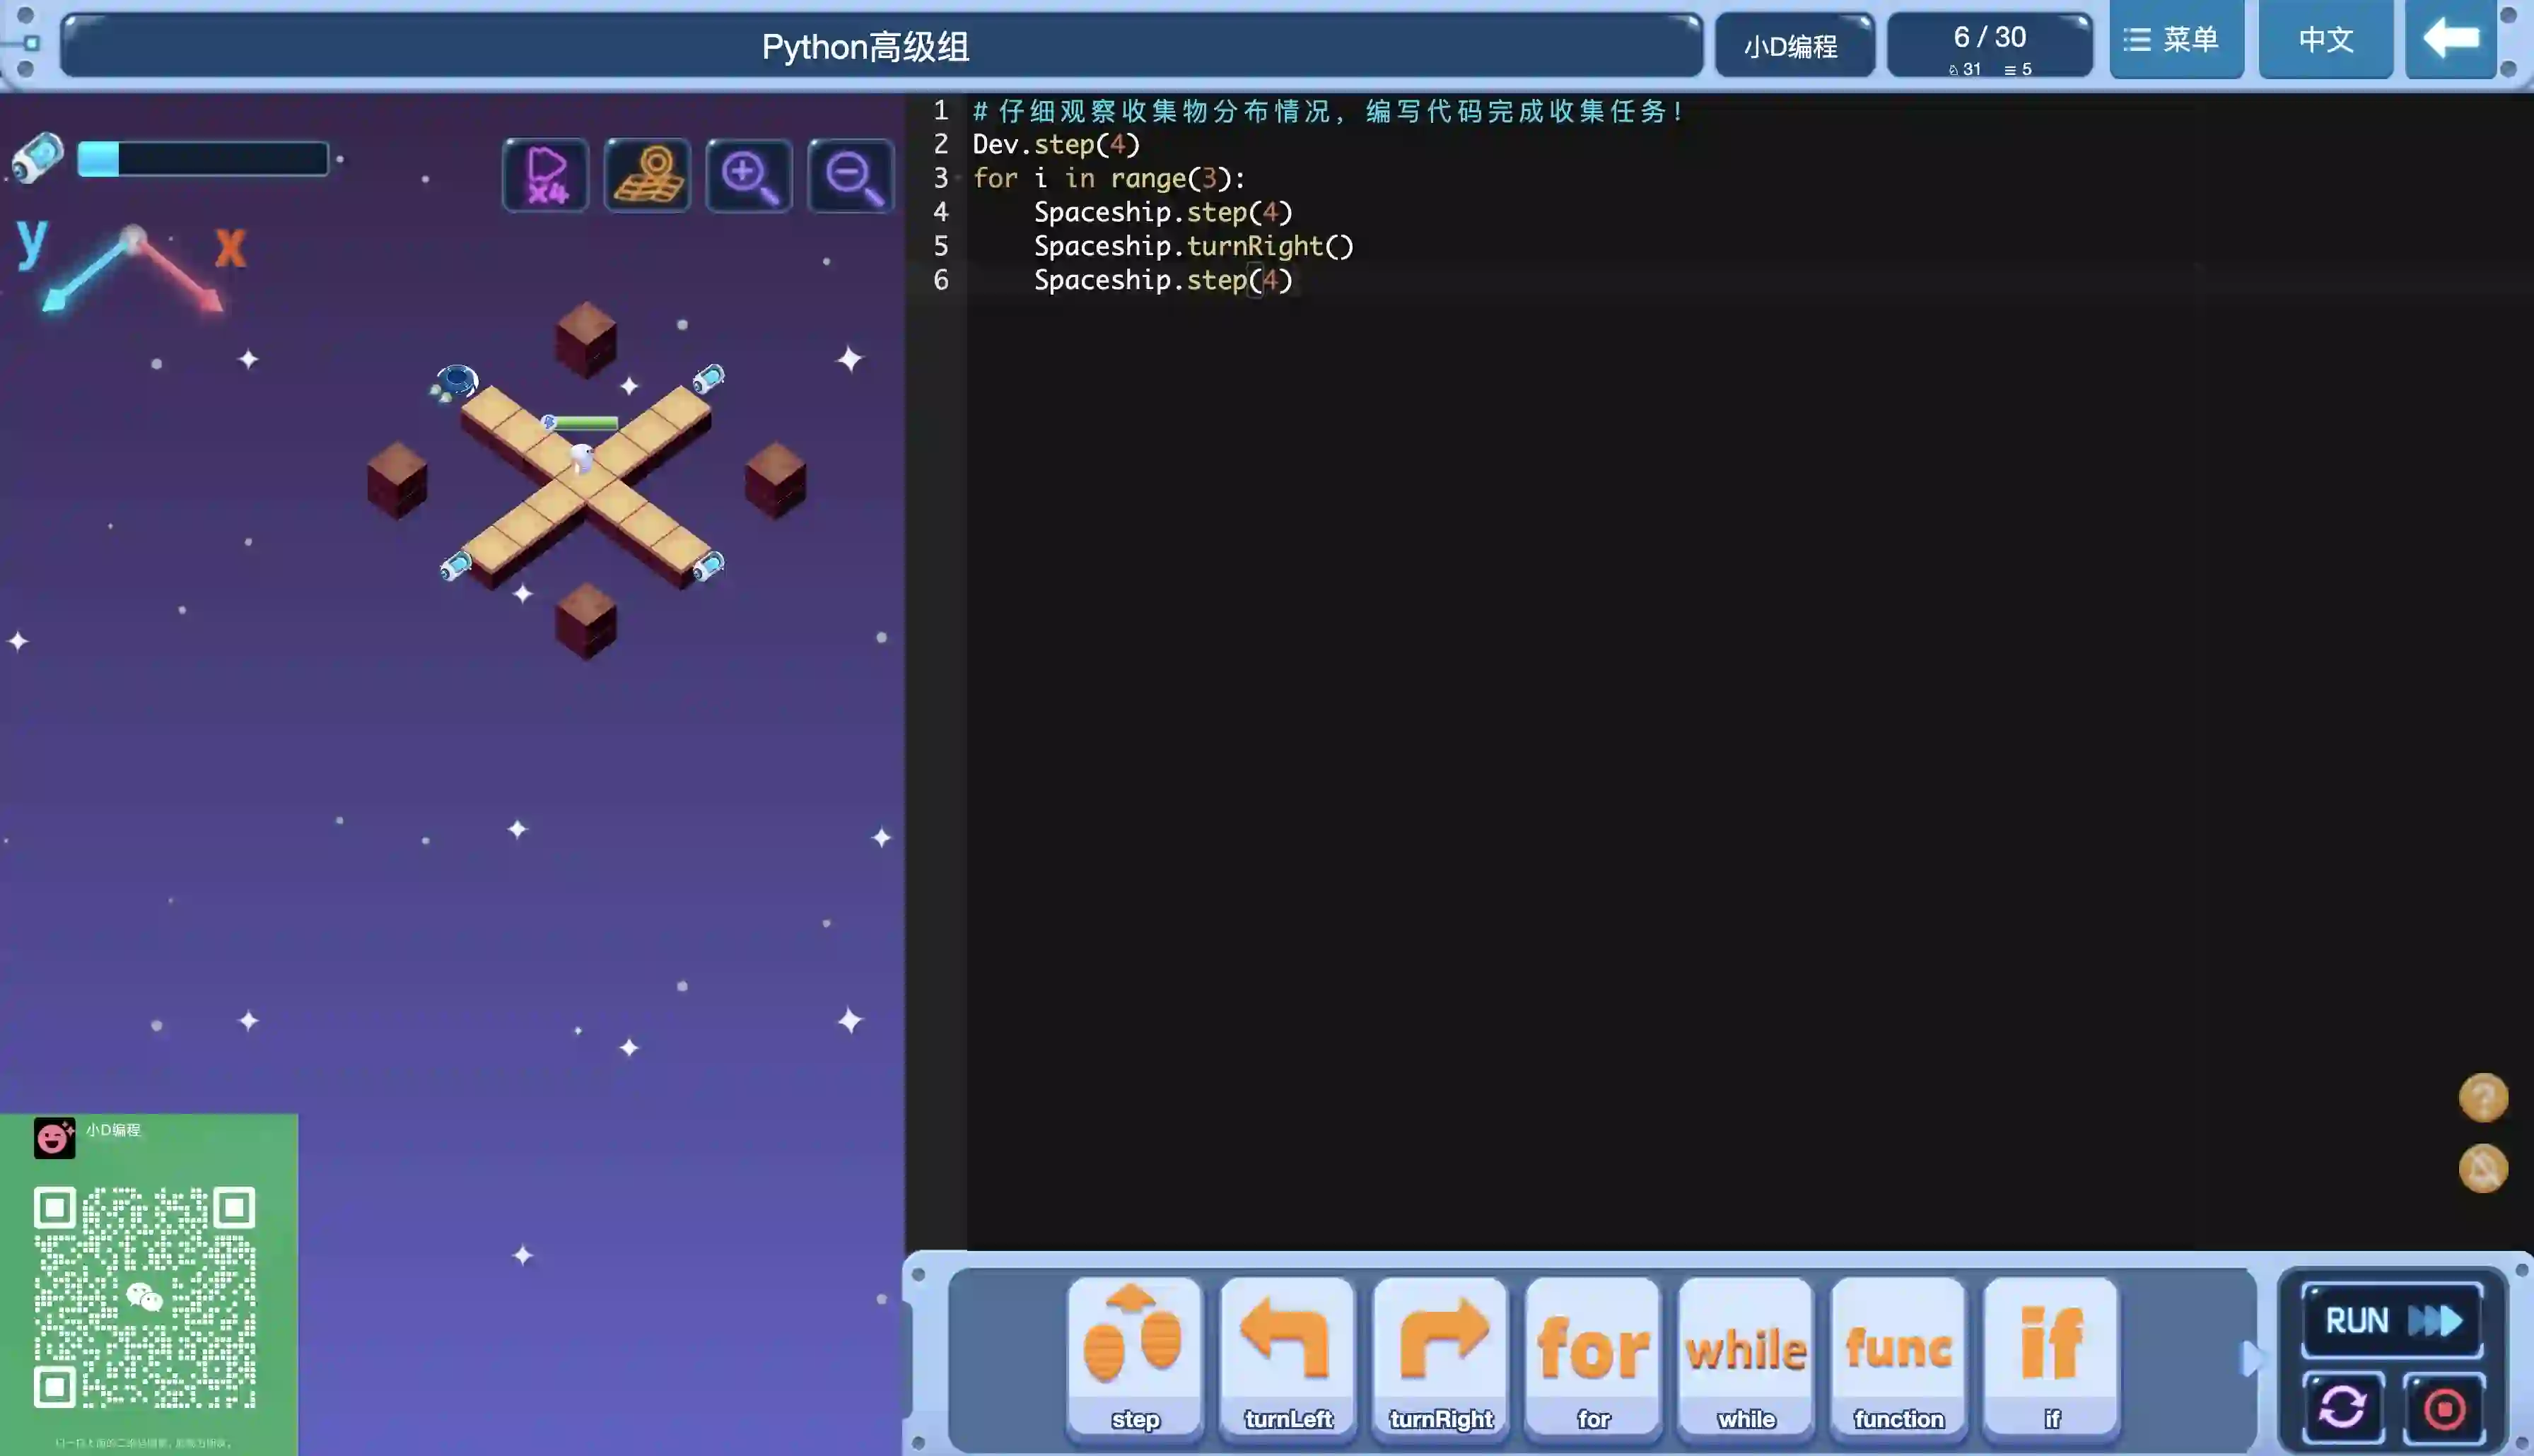The image size is (2534, 1456).
Task: Expand code blocks panel right arrow
Action: point(2250,1358)
